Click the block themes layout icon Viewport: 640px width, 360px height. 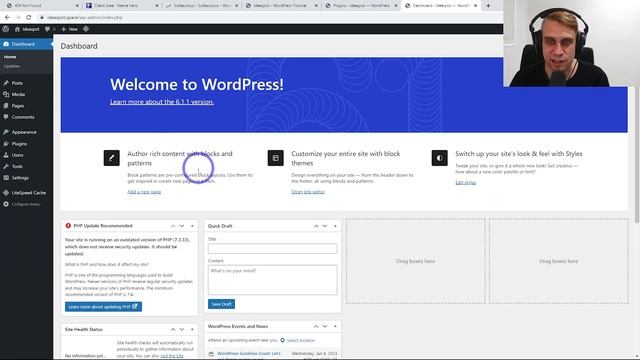coord(276,158)
